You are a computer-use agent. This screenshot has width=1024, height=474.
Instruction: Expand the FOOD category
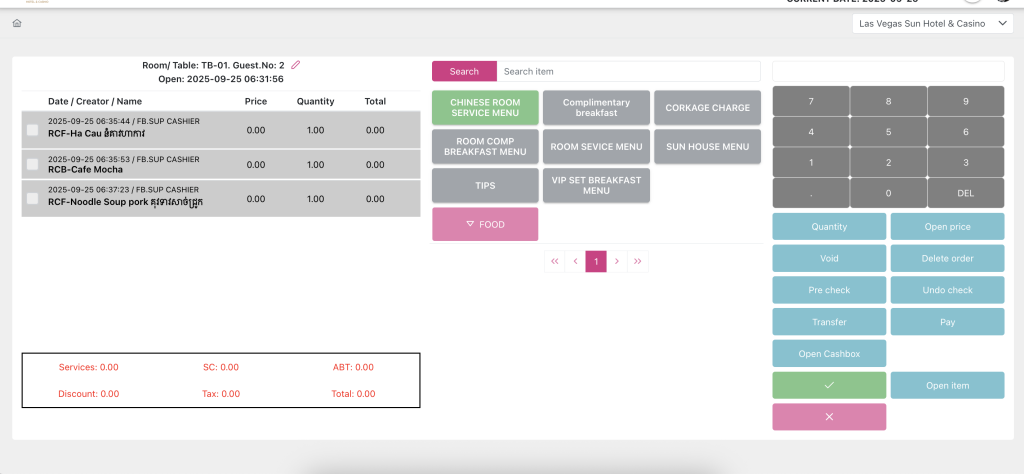click(x=485, y=225)
